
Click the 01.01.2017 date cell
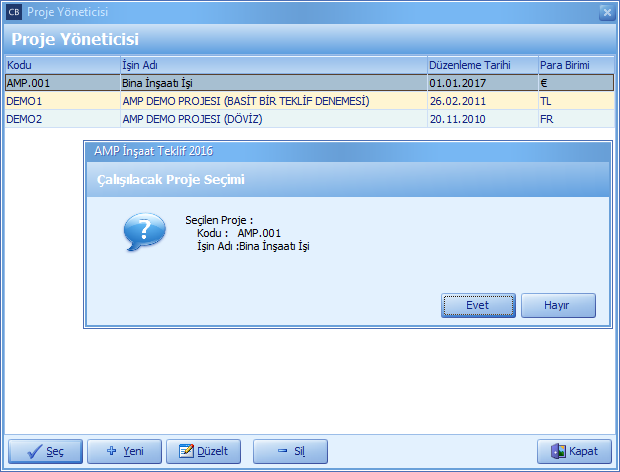481,84
